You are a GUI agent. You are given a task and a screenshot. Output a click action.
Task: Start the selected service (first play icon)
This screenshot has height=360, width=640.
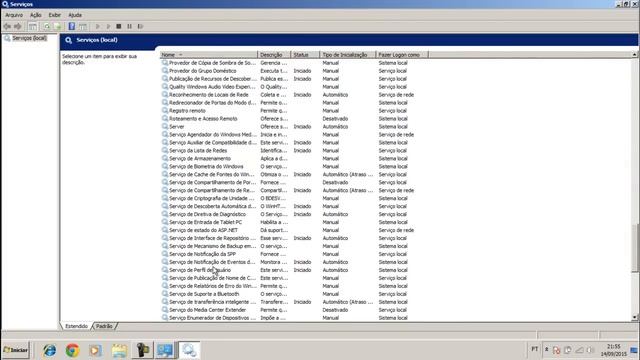tap(98, 27)
